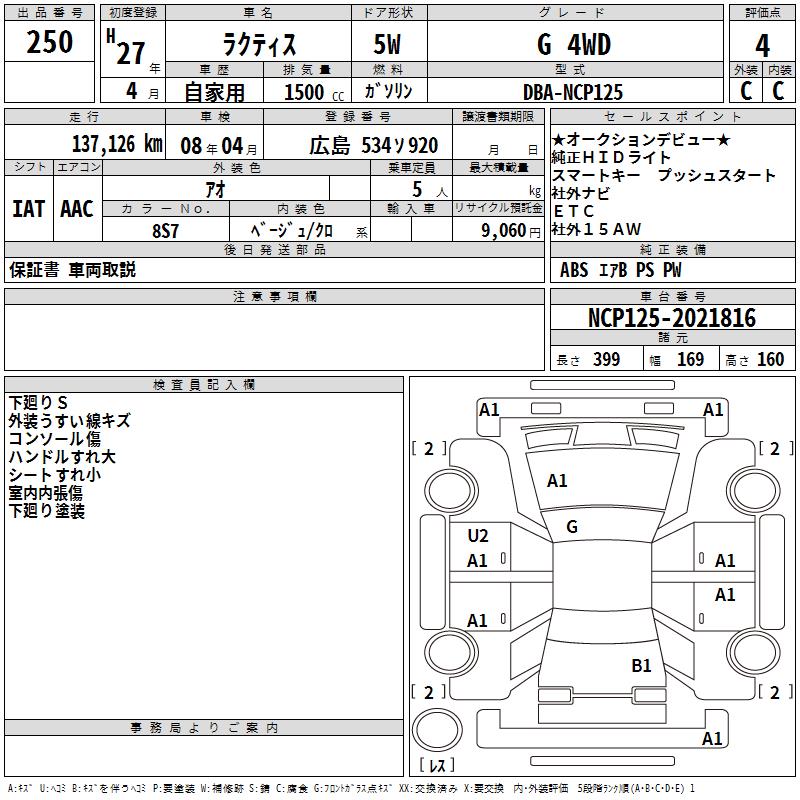The width and height of the screenshot is (800, 800).
Task: Select the plate number 広島 534ソ920
Action: 373,146
